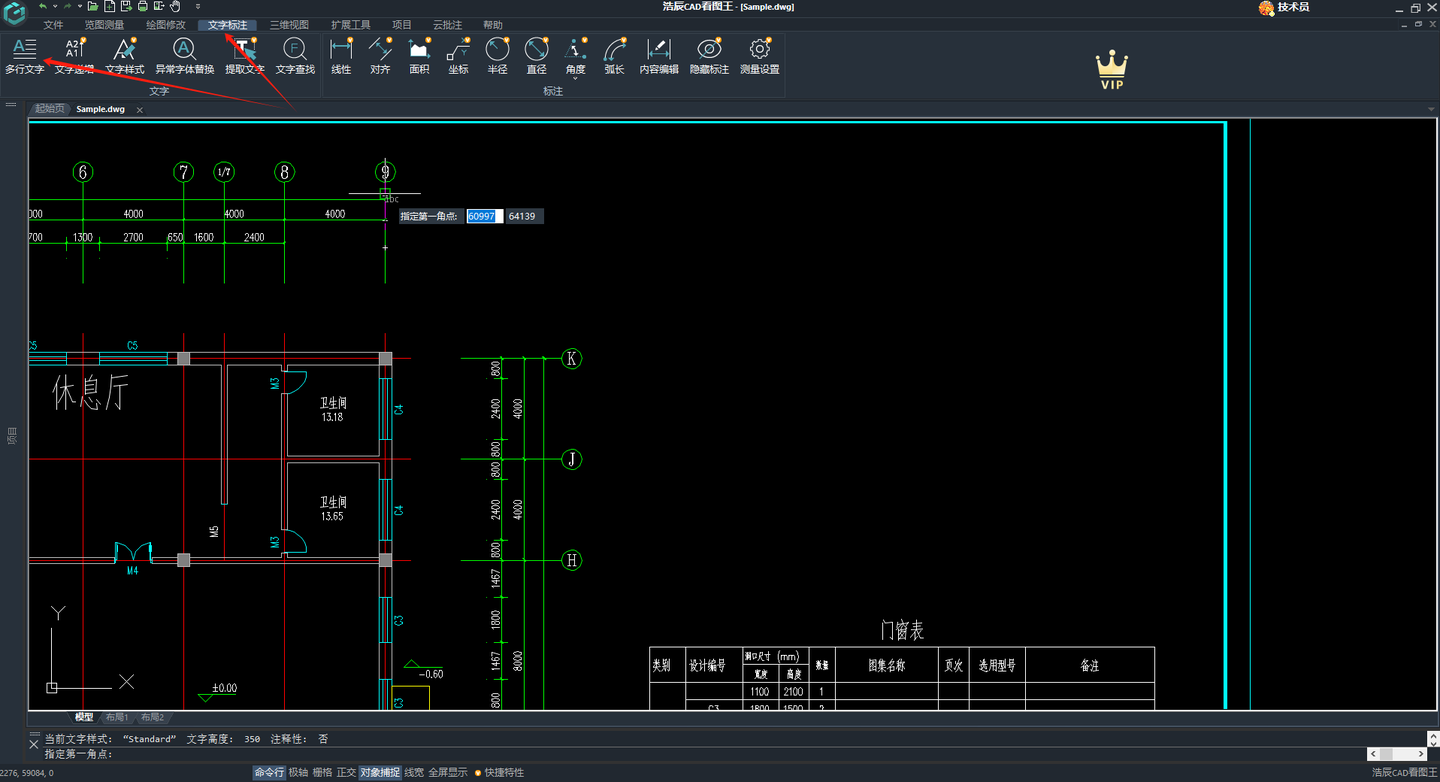Select the 文字标注 ribbon tab

(228, 25)
